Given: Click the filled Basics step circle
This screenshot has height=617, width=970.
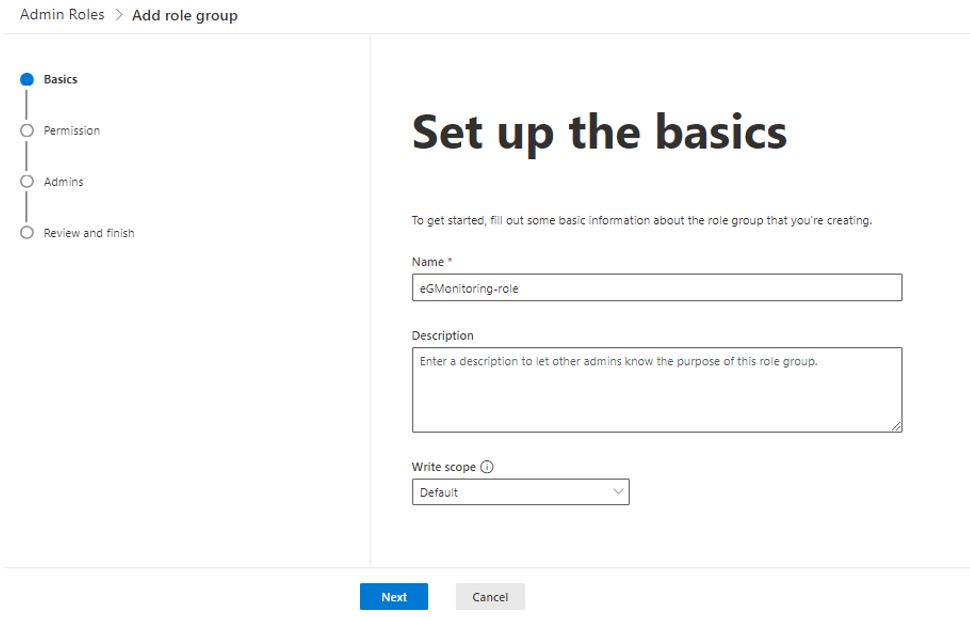Looking at the screenshot, I should pos(27,79).
